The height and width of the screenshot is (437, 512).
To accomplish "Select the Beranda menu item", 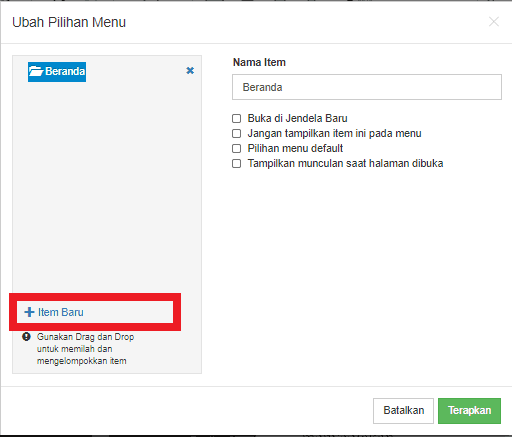I will [57, 72].
